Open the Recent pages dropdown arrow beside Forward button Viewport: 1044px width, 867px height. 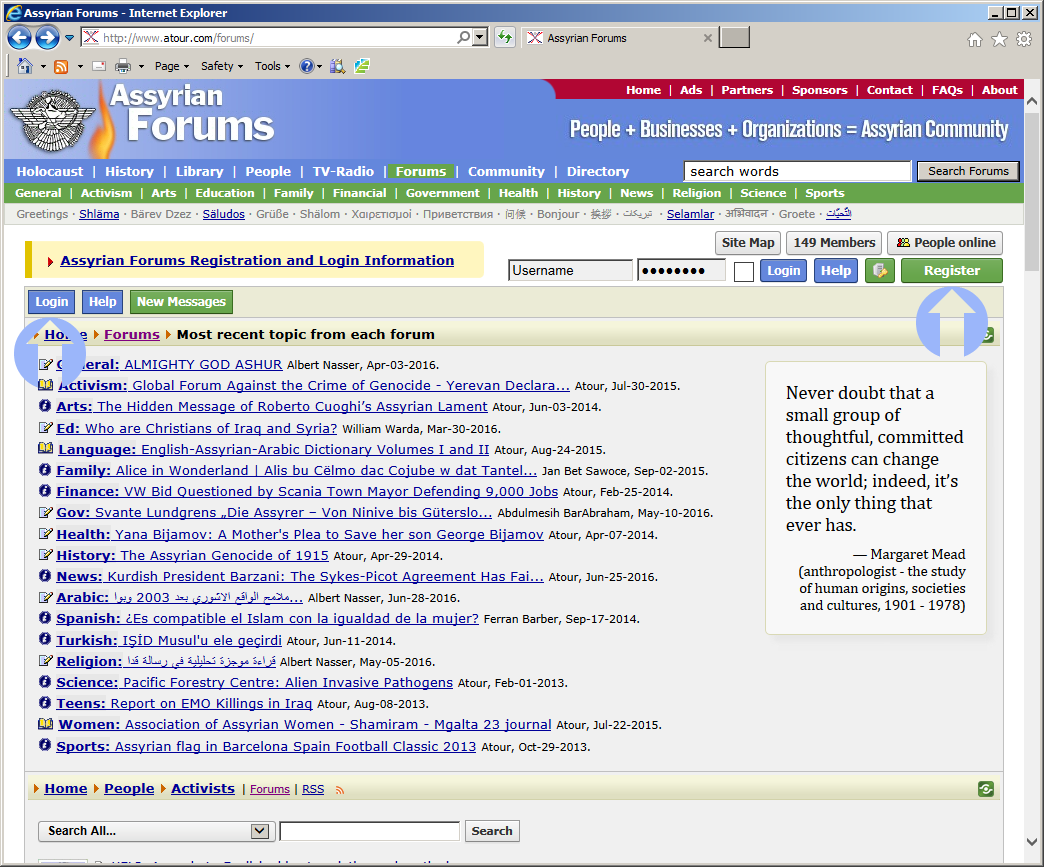(x=69, y=38)
